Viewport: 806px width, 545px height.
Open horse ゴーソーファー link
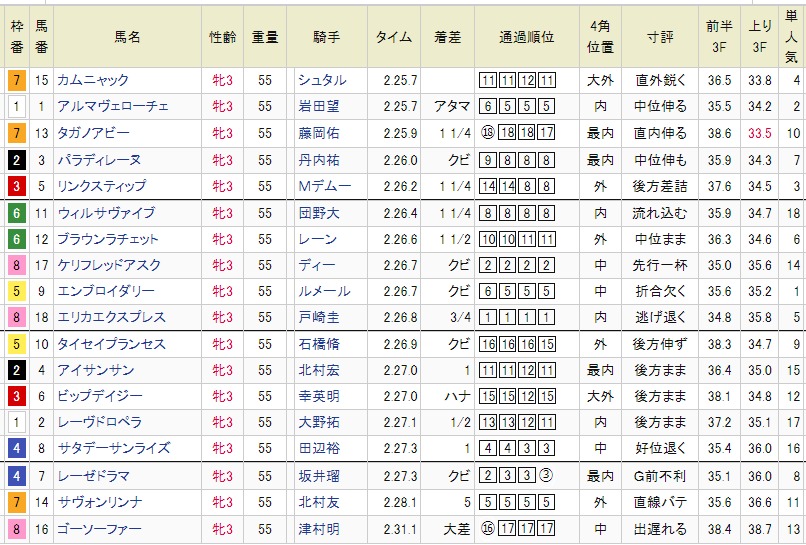(99, 529)
